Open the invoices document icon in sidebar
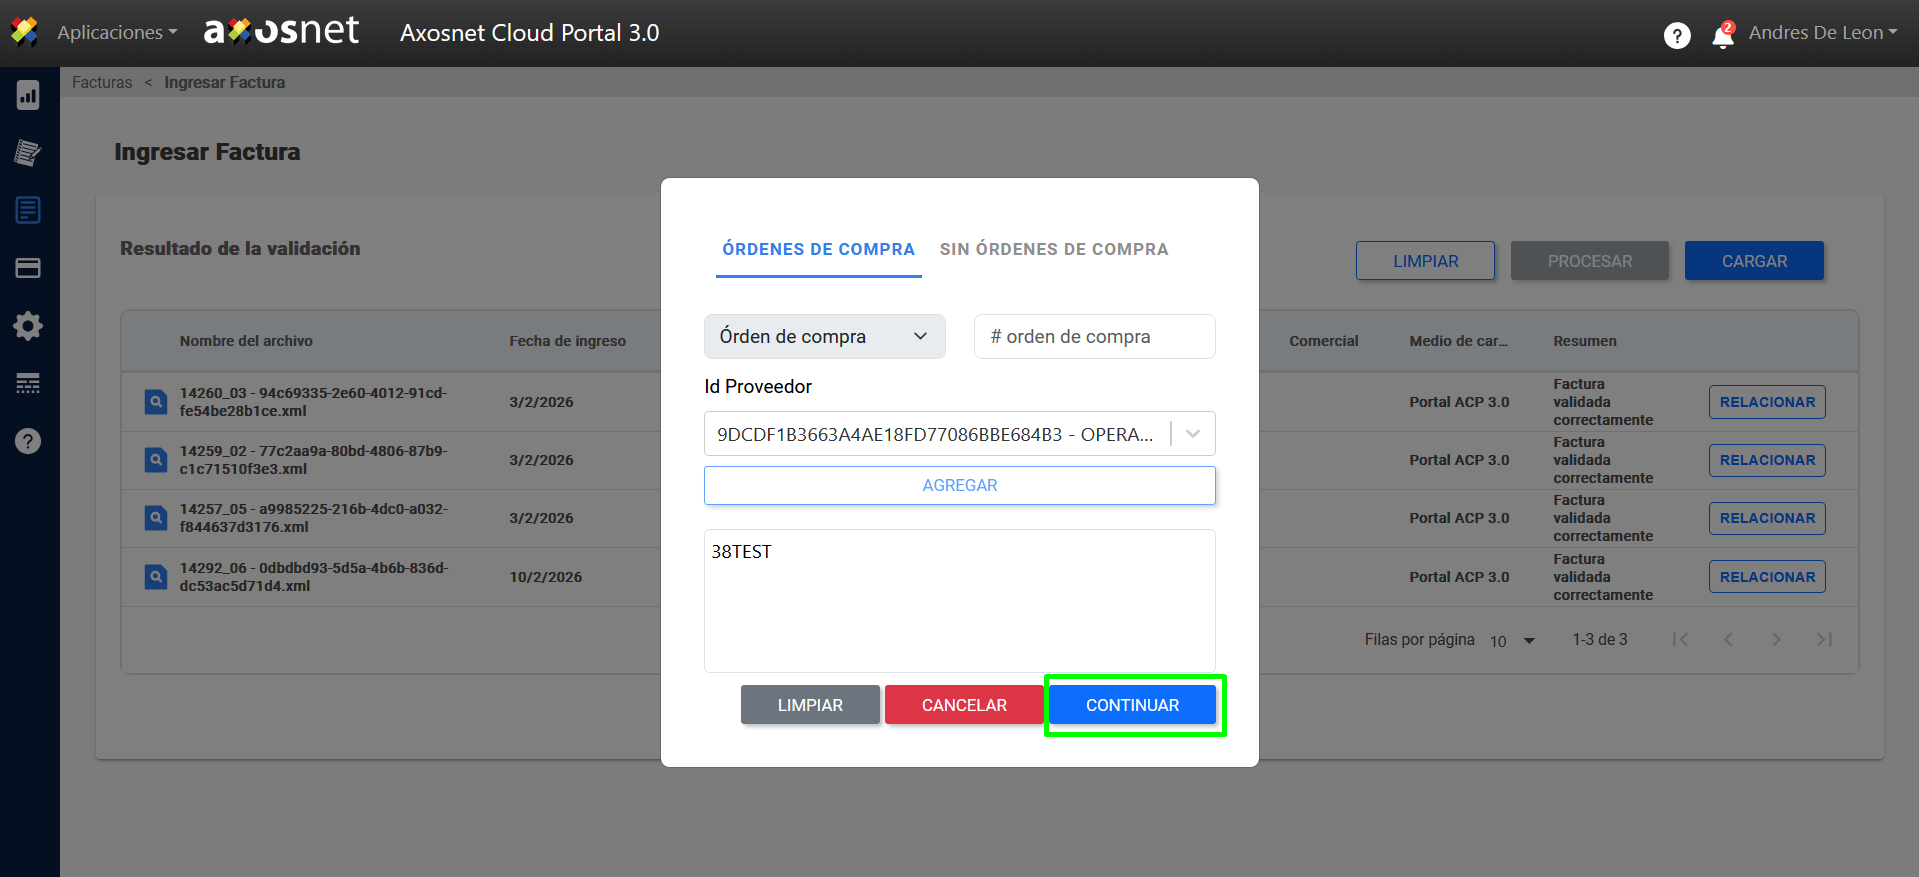This screenshot has width=1919, height=877. 28,210
